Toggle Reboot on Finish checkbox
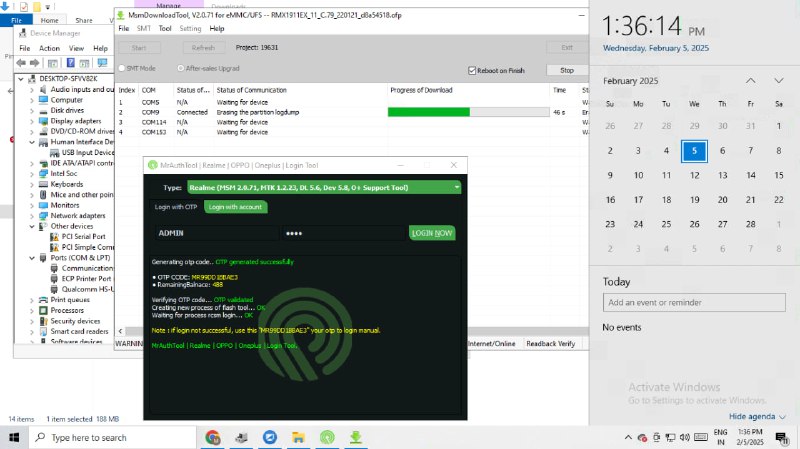The image size is (800, 449). 472,70
